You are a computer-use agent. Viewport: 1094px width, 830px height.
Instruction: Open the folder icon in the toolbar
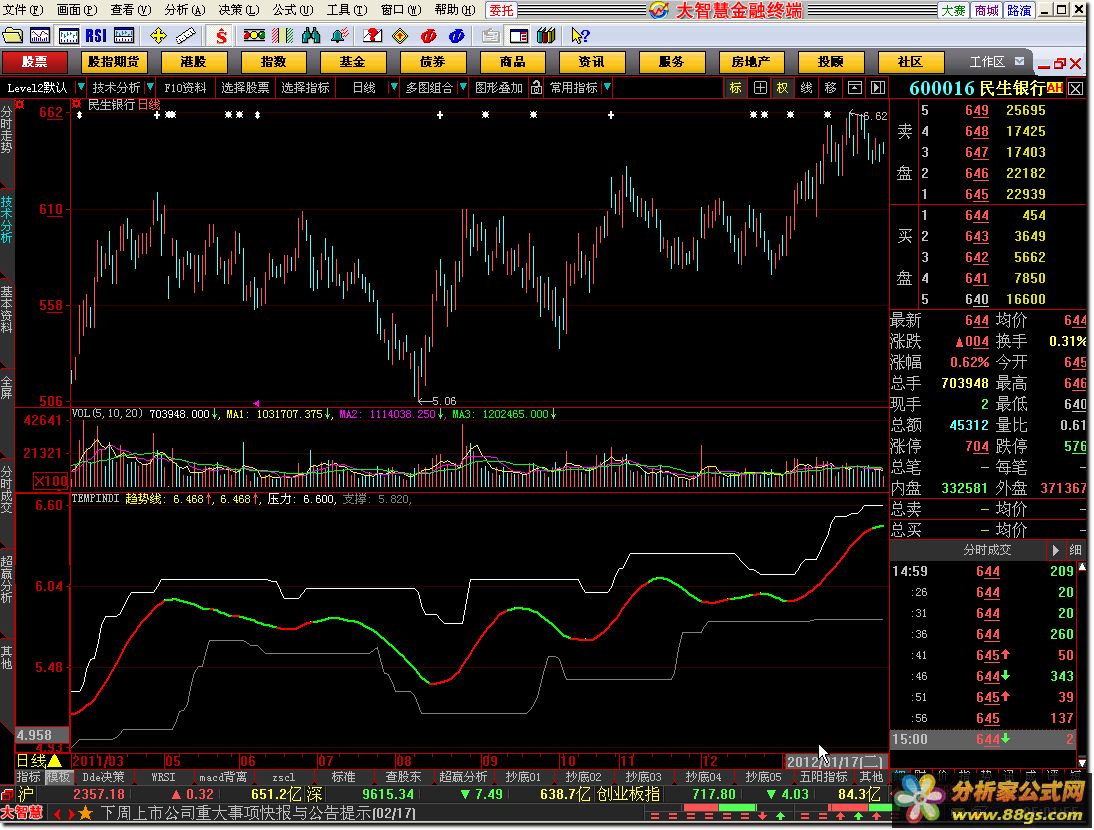pos(13,35)
